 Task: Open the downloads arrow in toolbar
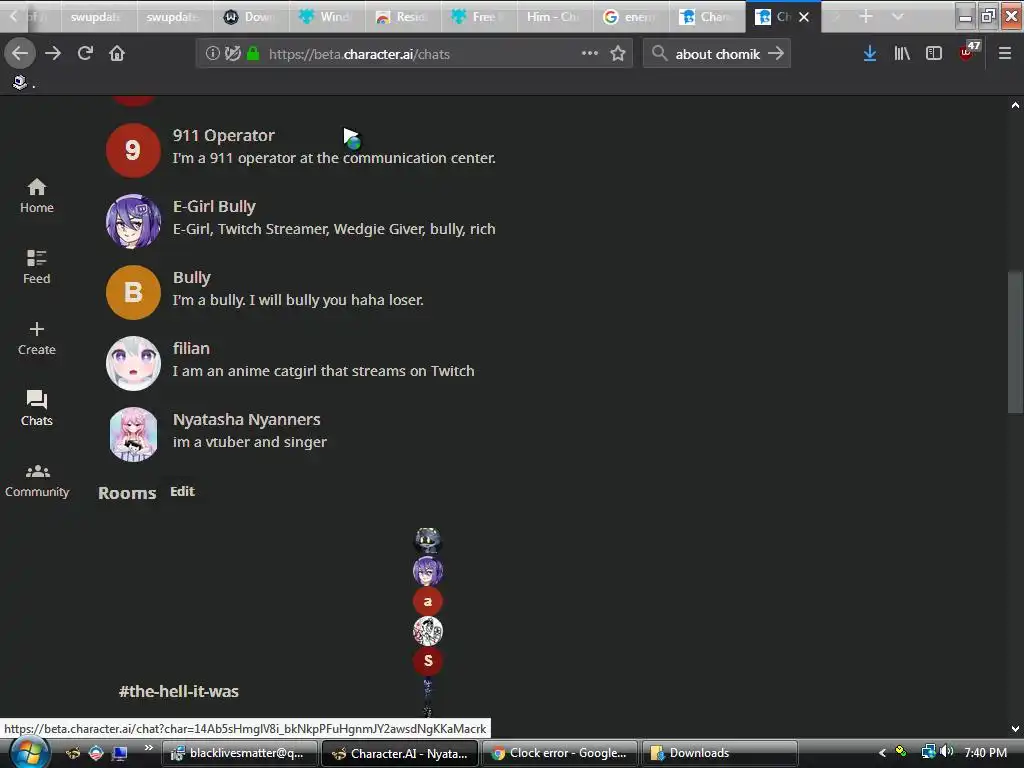[870, 54]
